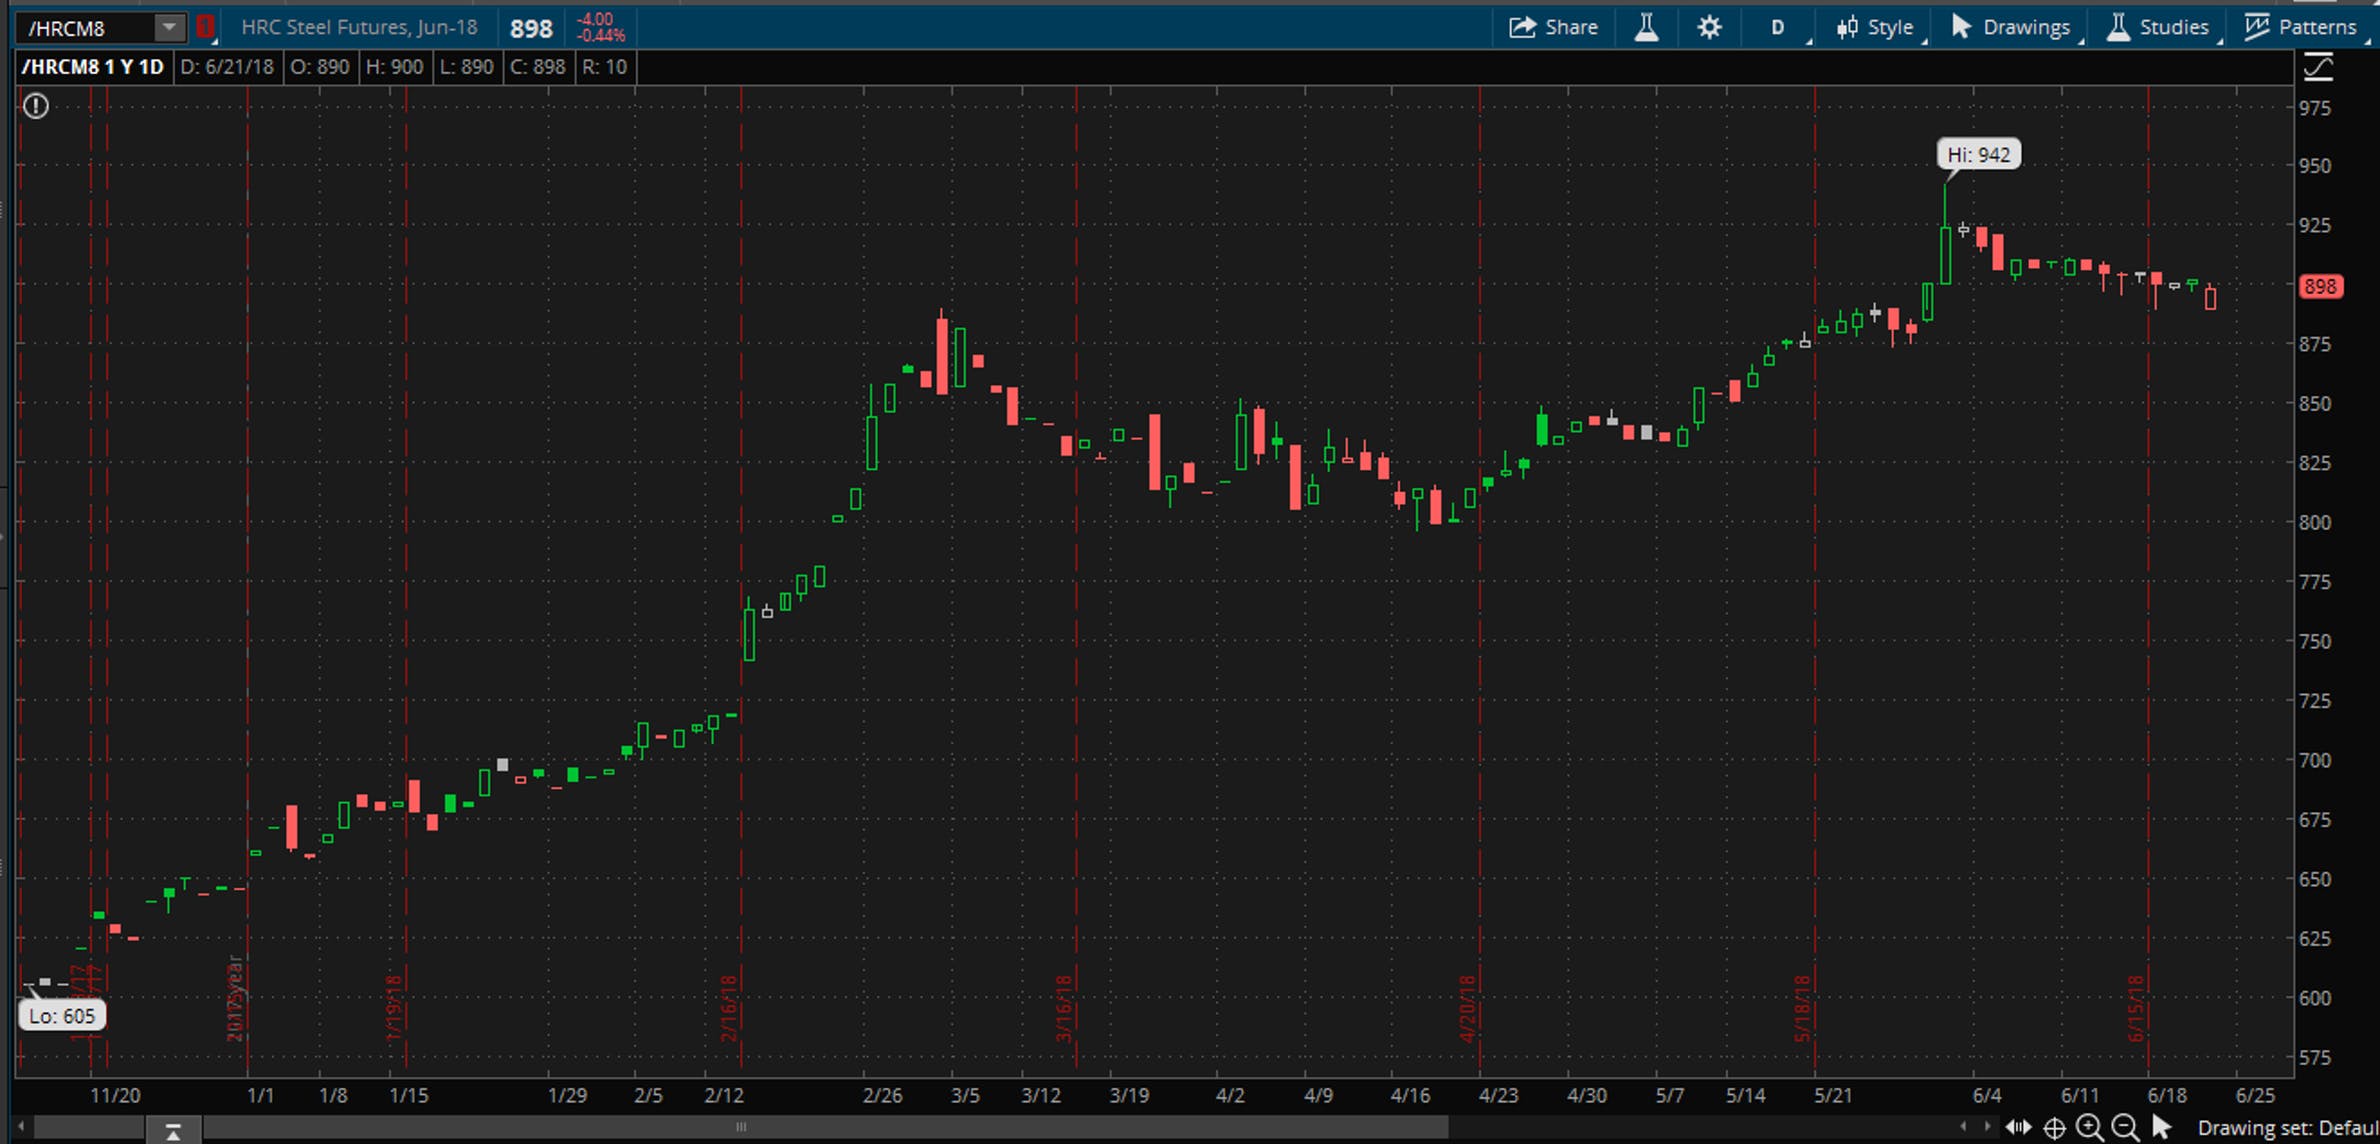Click the 3/16/18 expiration marker label
The width and height of the screenshot is (2380, 1144).
(1064, 1008)
